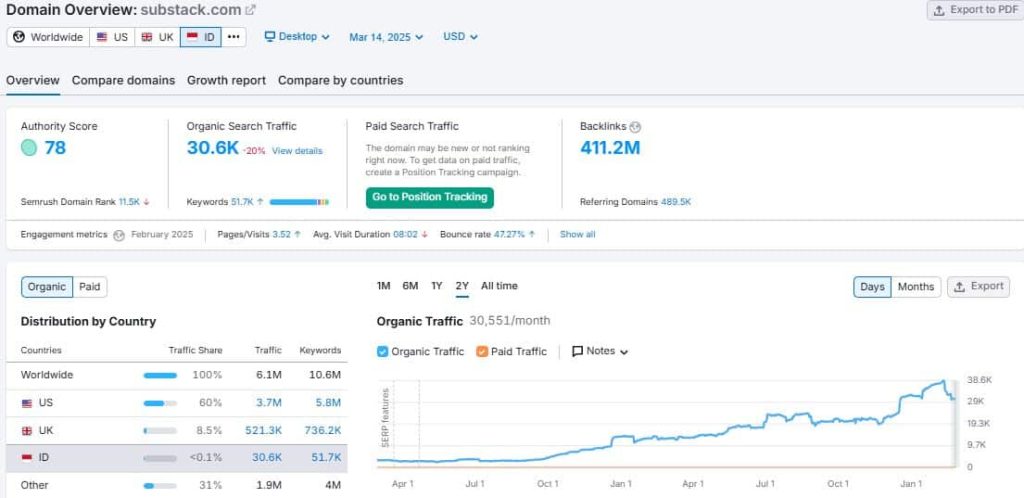Click the Notes speech bubble icon

577,351
